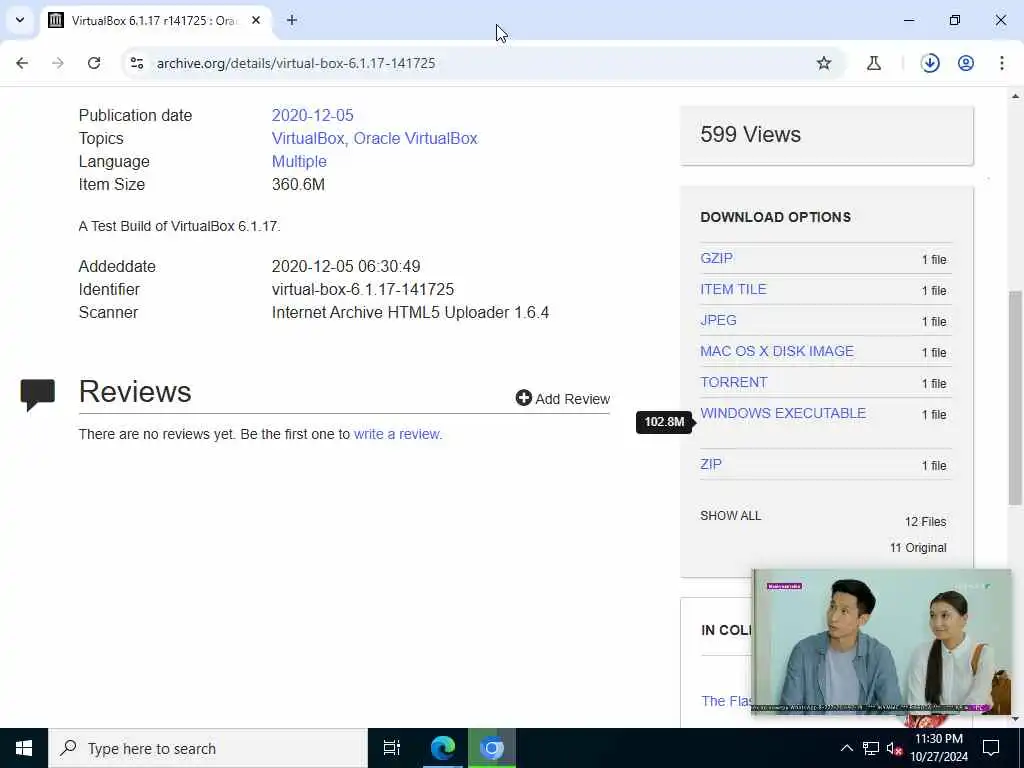Image resolution: width=1024 pixels, height=768 pixels.
Task: Open the Multiple language link
Action: coord(299,161)
